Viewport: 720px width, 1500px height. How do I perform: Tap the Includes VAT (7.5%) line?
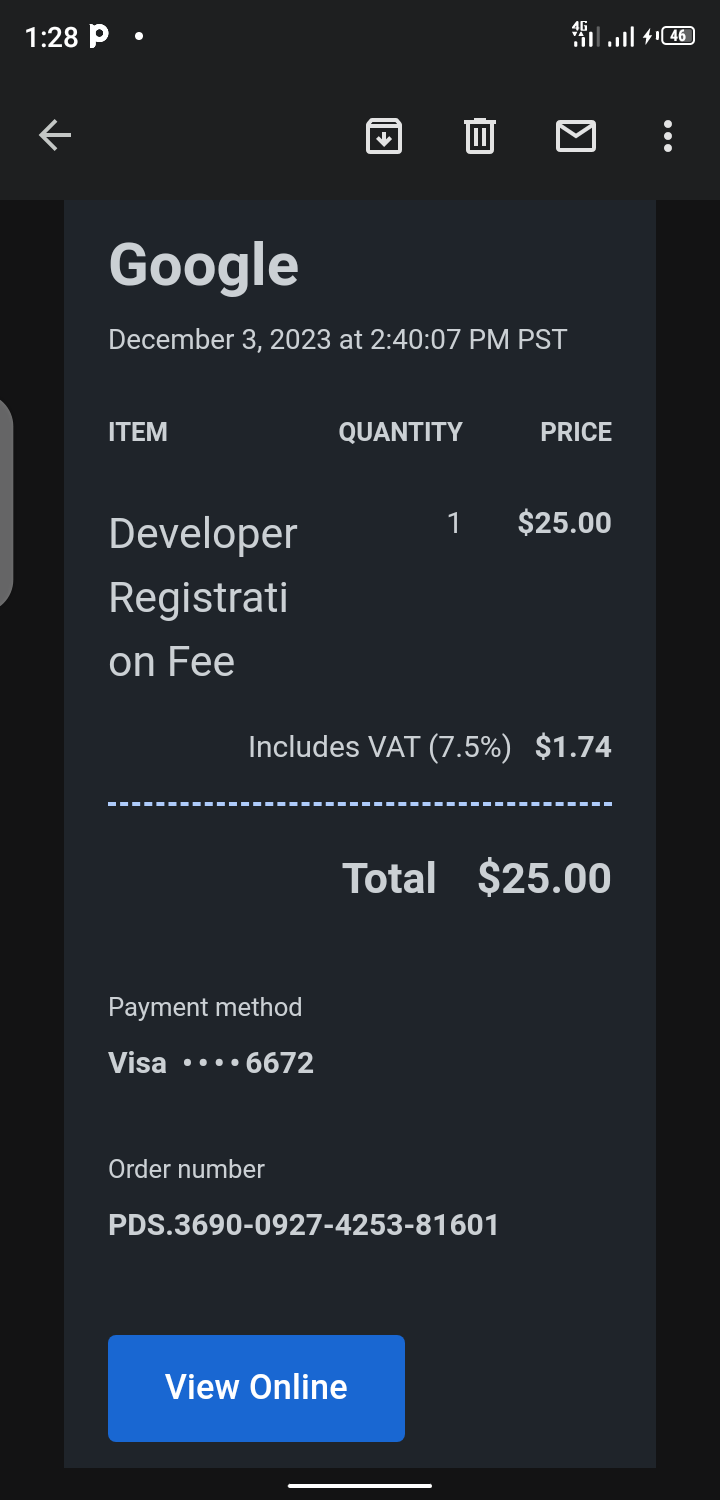click(x=380, y=747)
